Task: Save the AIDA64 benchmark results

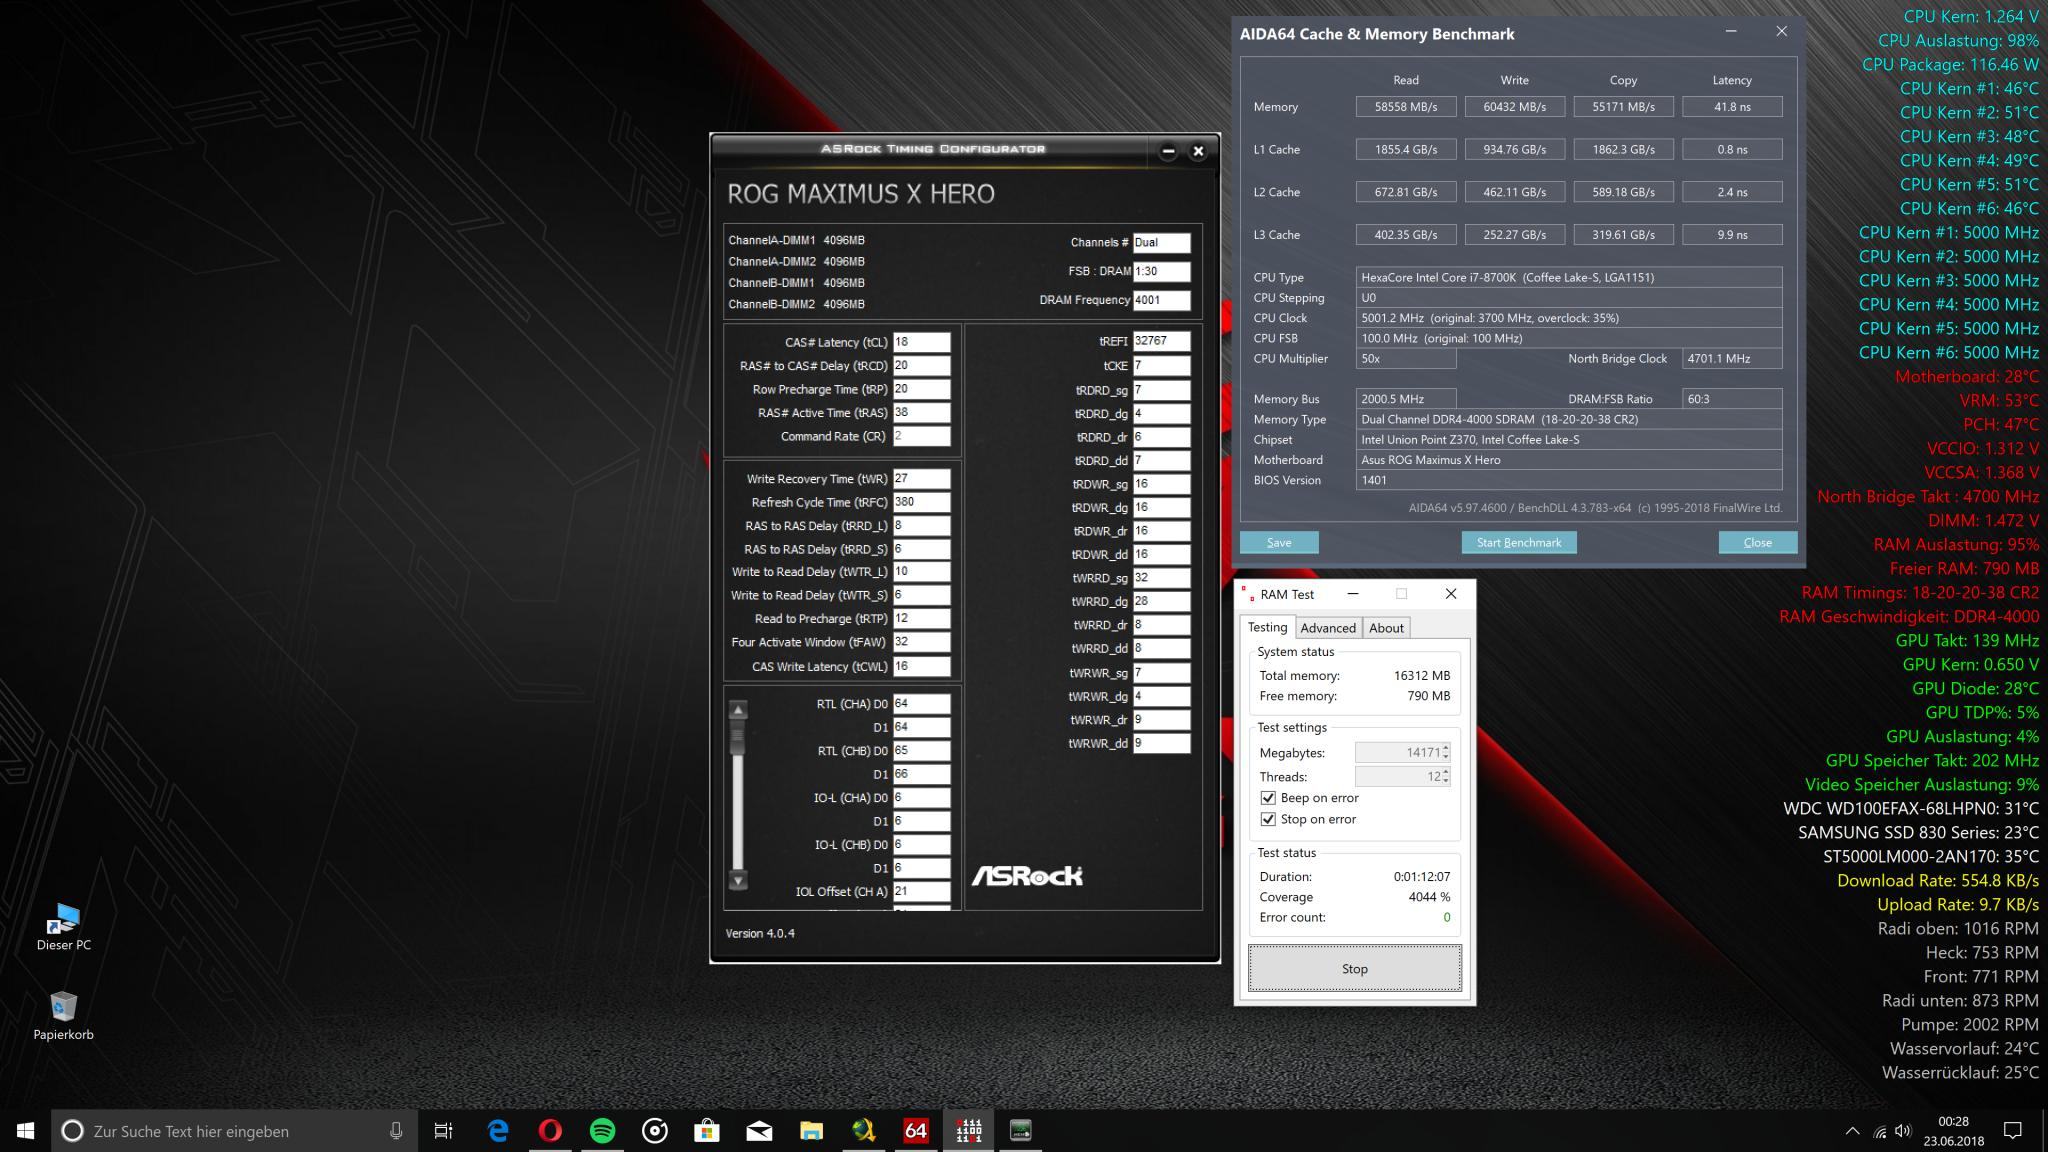Action: point(1279,542)
